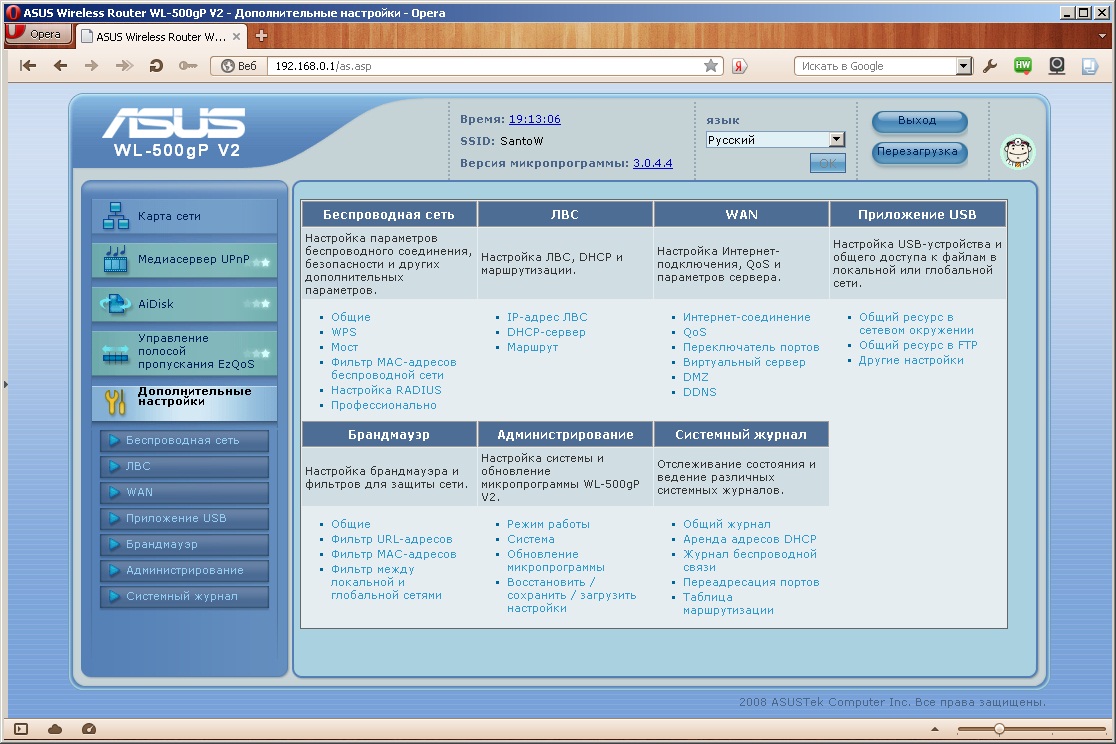Click the Перезагрузка reboot button

(919, 152)
